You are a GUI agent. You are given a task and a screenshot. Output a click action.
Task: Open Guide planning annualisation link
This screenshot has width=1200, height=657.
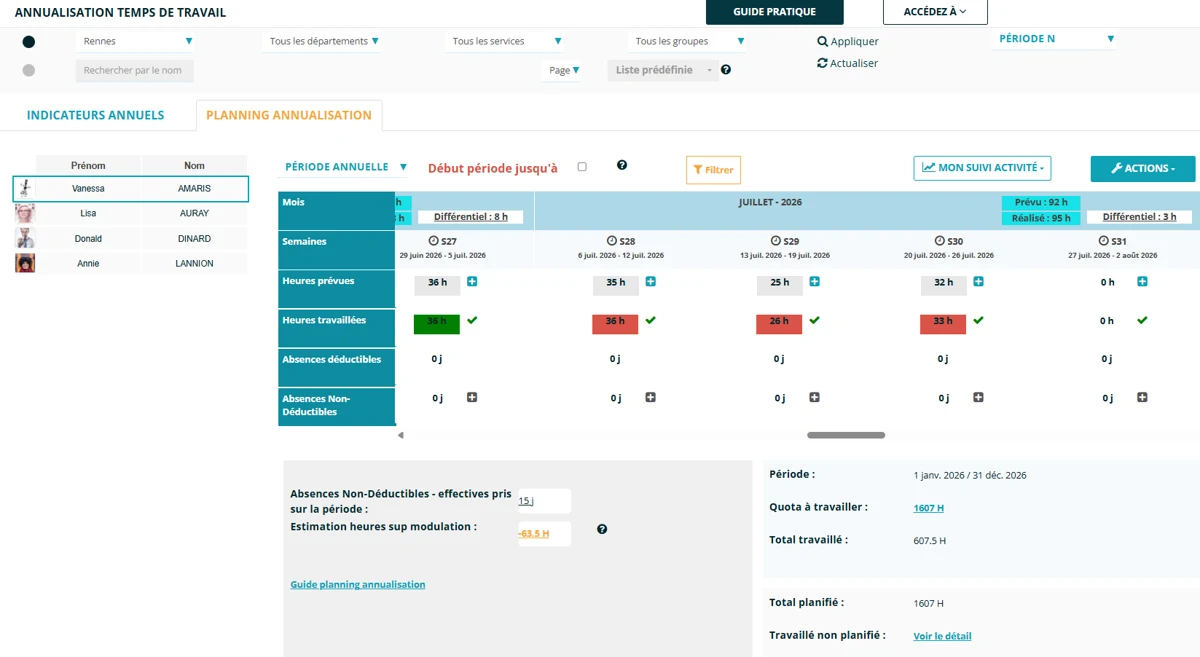point(358,584)
